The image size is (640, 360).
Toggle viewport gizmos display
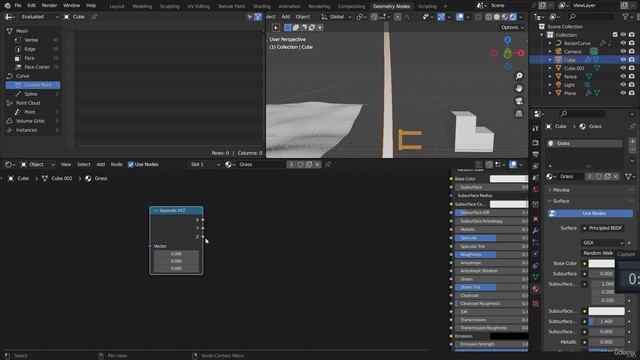[x=441, y=17]
